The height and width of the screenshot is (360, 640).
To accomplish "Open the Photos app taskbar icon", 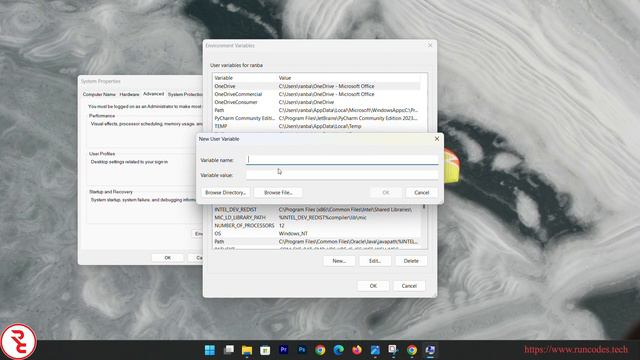I will tap(375, 350).
